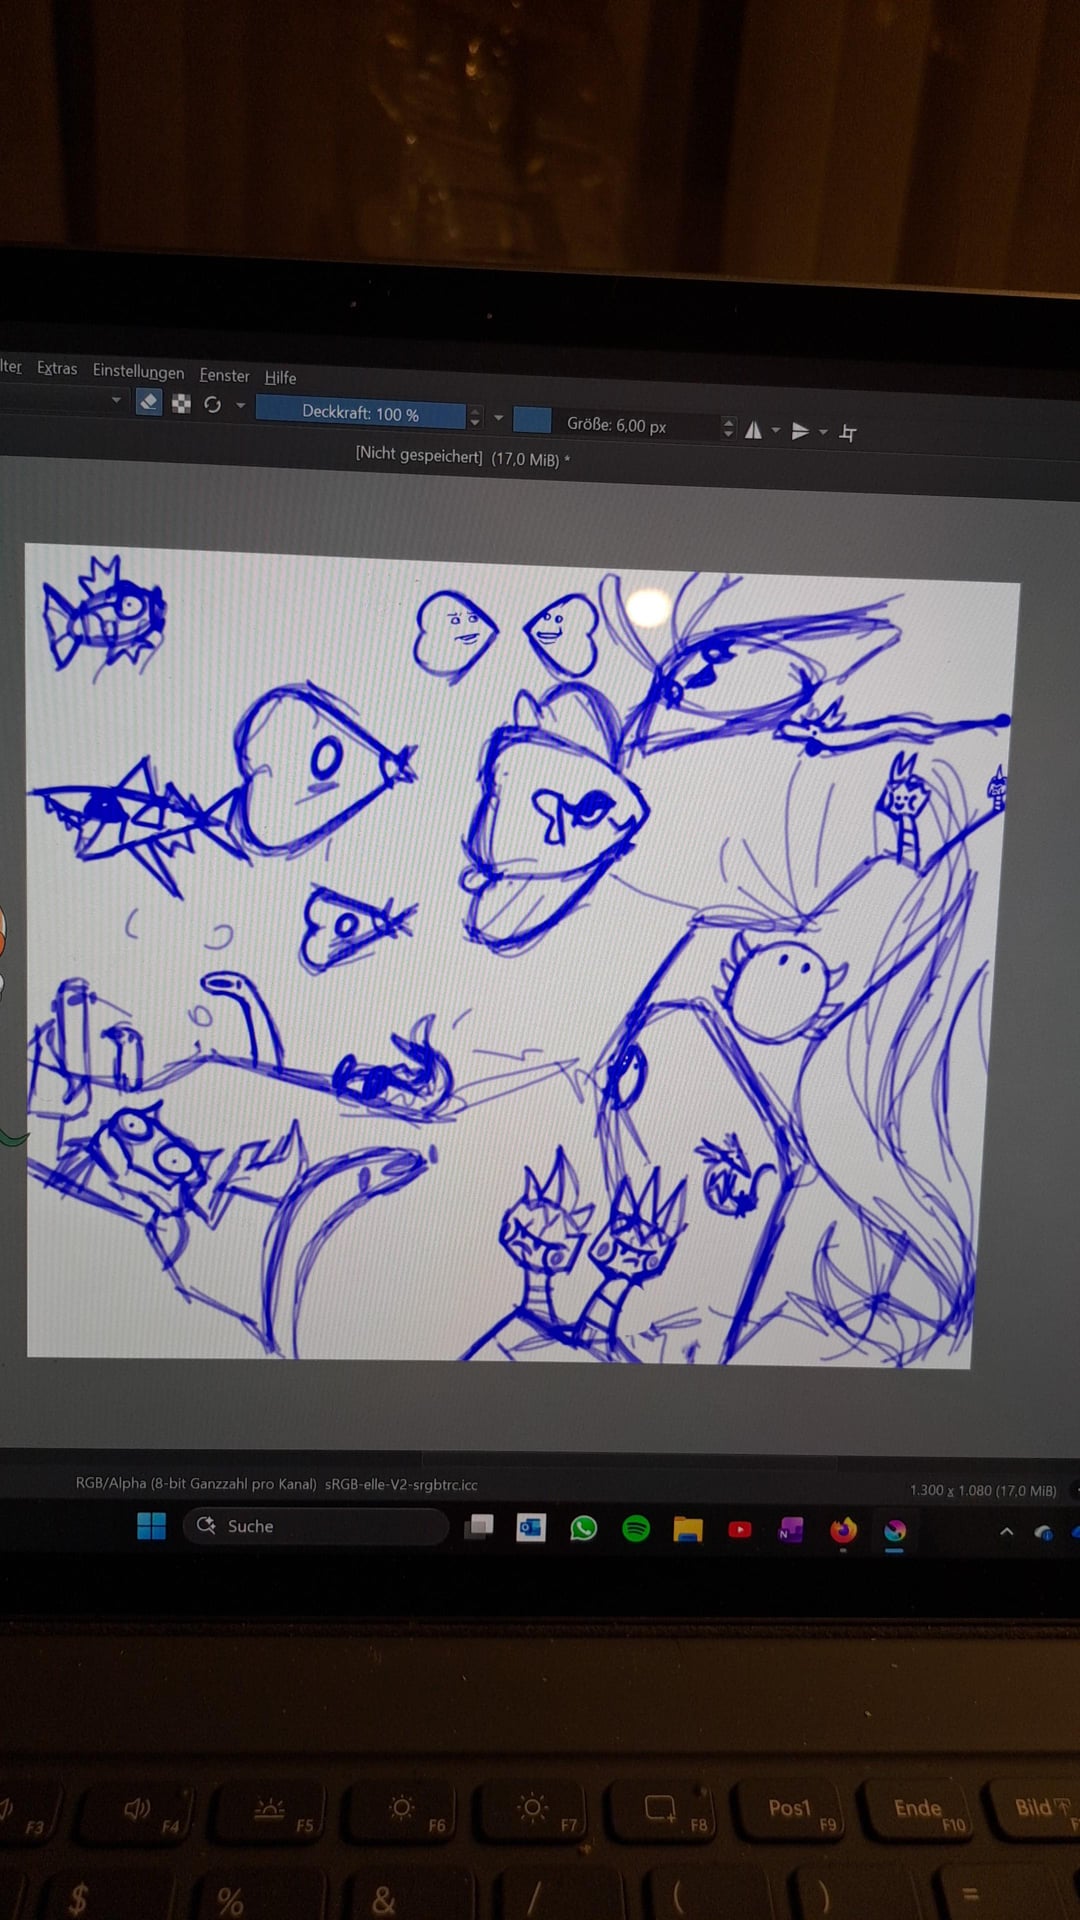Open WhatsApp from the taskbar
The width and height of the screenshot is (1080, 1920).
coord(583,1528)
